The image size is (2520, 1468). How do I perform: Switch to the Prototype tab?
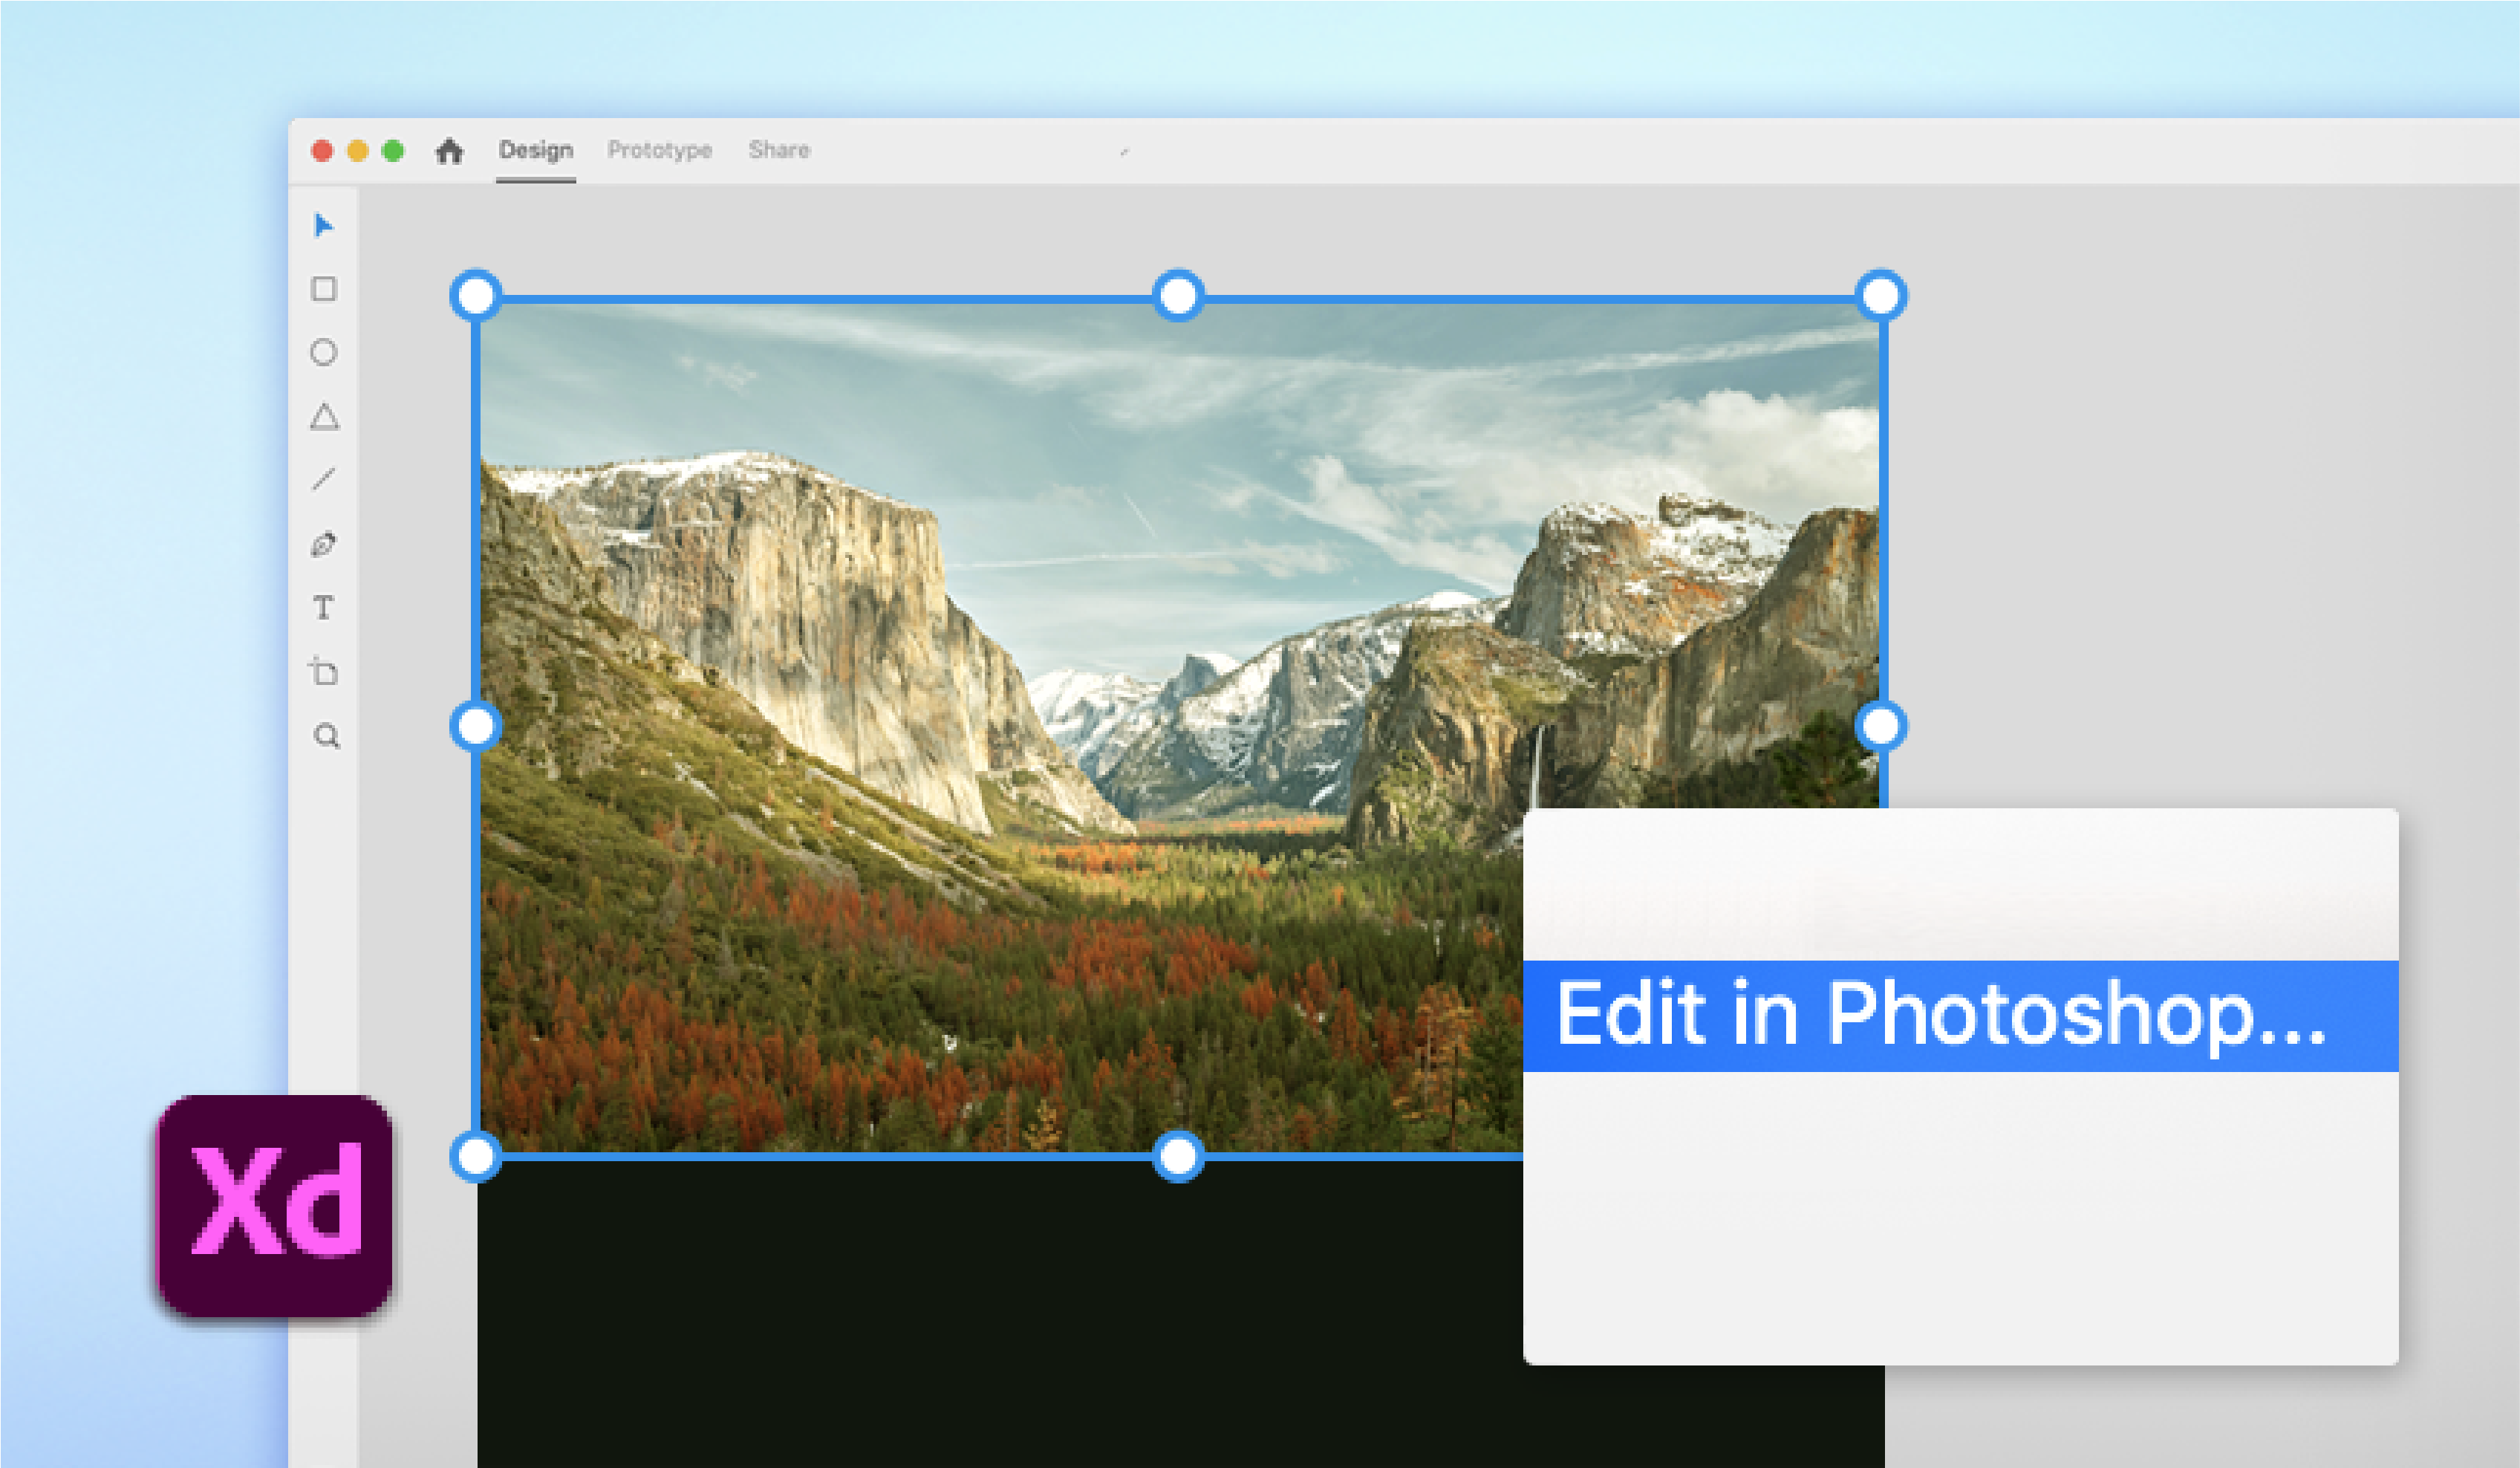coord(659,149)
